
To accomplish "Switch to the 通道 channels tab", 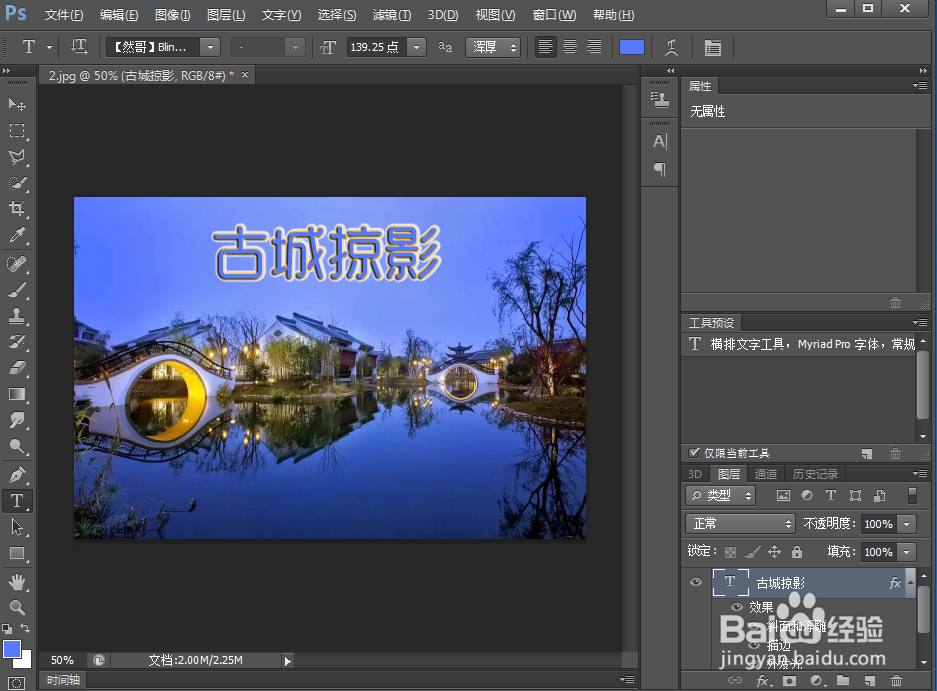I will [x=765, y=473].
